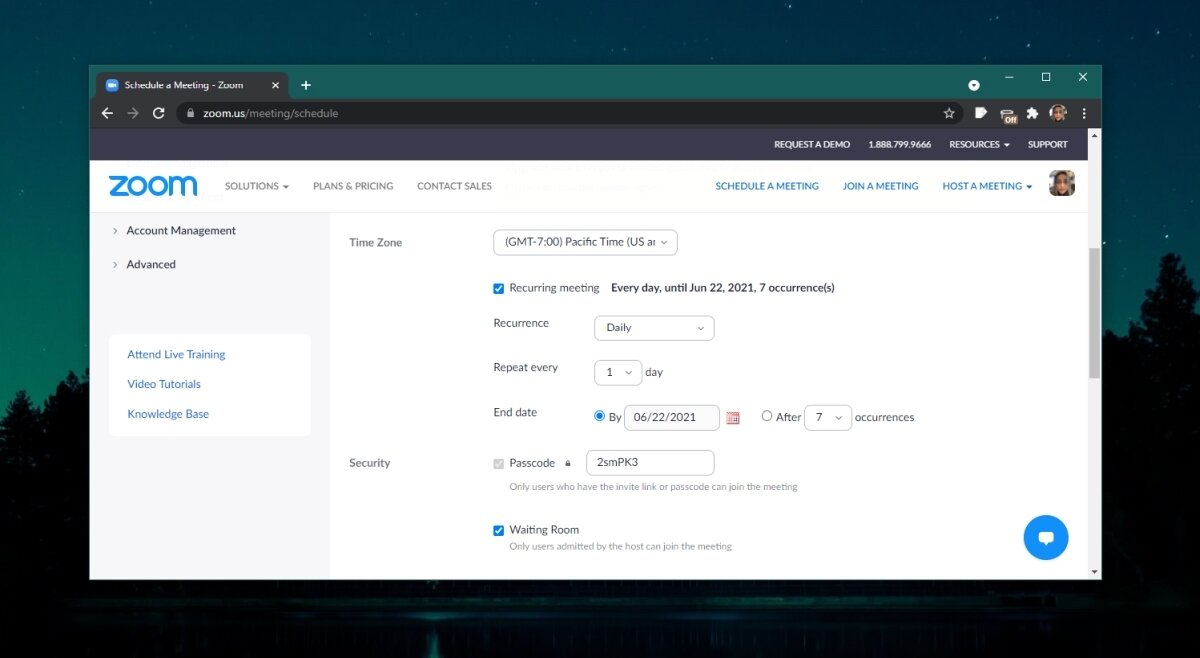Open the Video Tutorials link
The image size is (1200, 658).
(164, 384)
